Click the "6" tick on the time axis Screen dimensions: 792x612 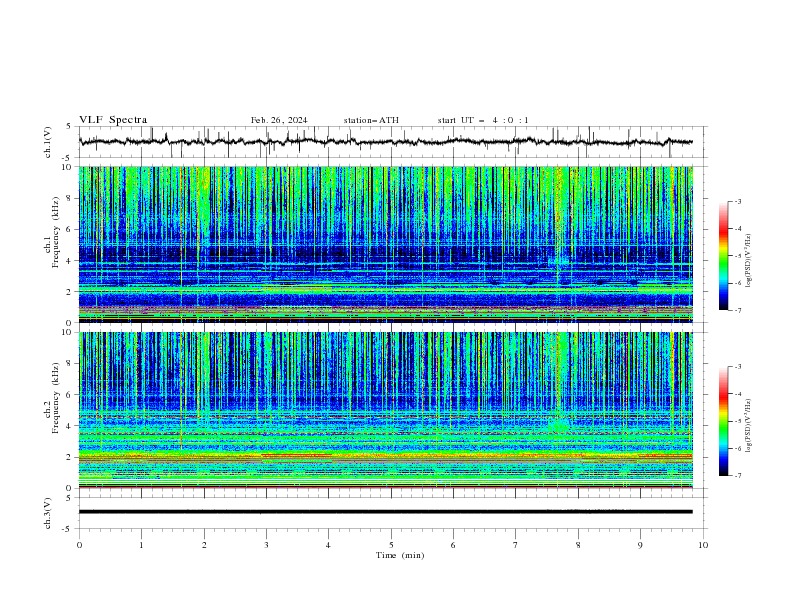point(453,545)
